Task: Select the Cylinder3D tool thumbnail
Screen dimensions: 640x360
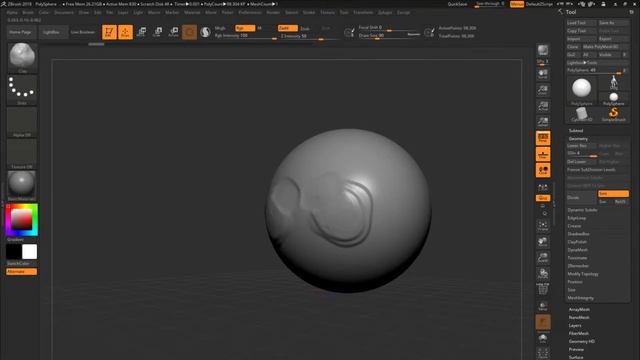Action: (582, 114)
